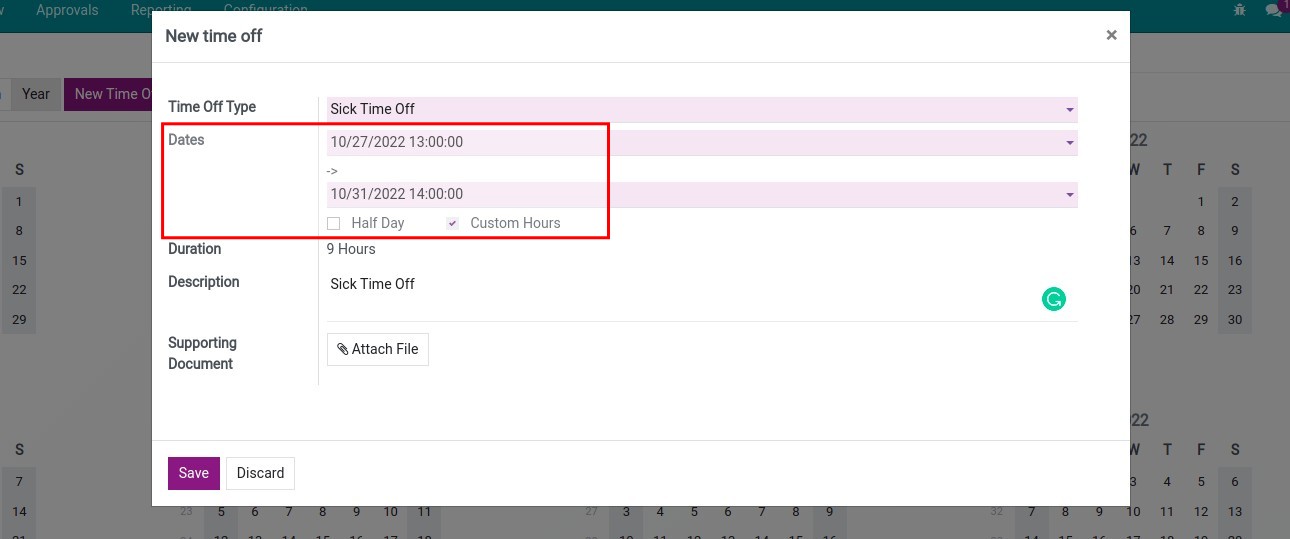
Task: Open the messages chat icon in top bar
Action: coord(1273,10)
